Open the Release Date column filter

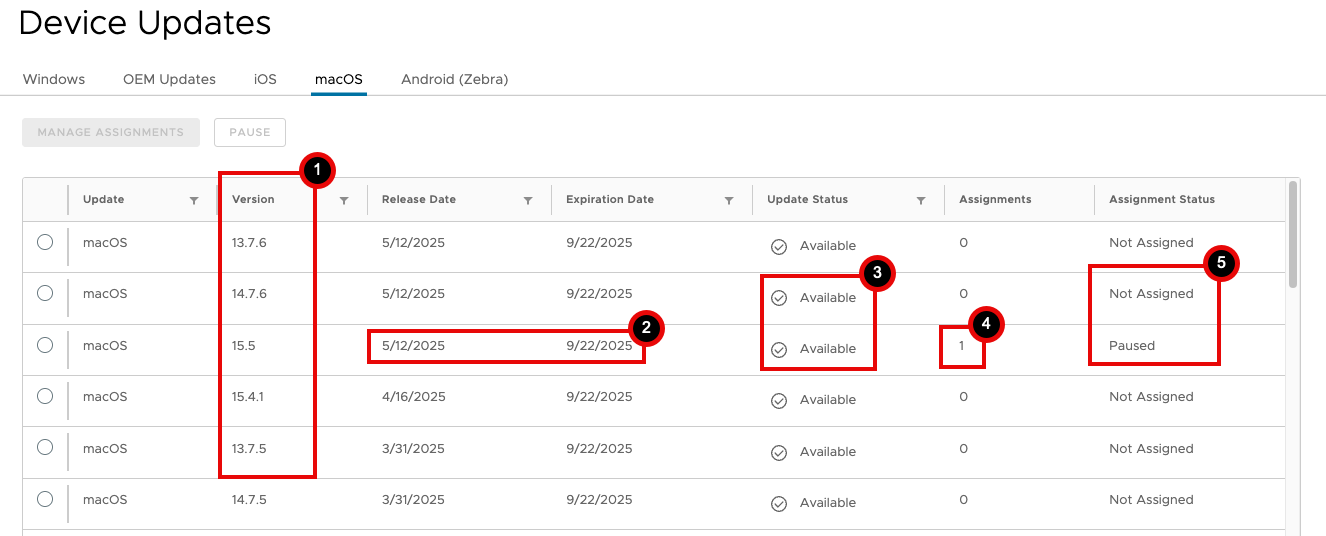pyautogui.click(x=528, y=201)
